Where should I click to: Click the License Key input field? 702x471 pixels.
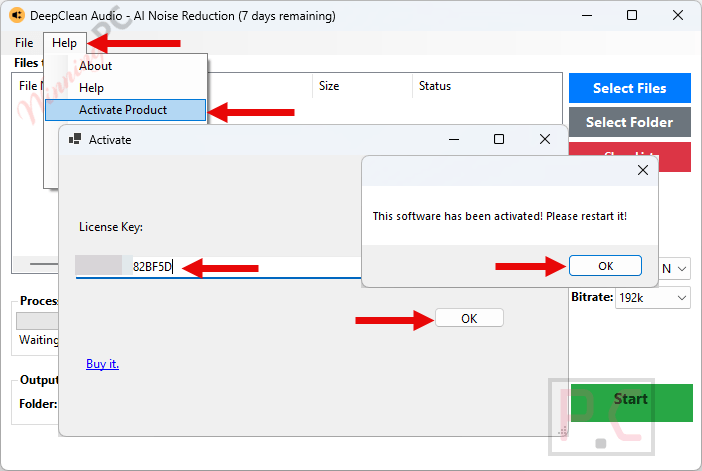(218, 267)
